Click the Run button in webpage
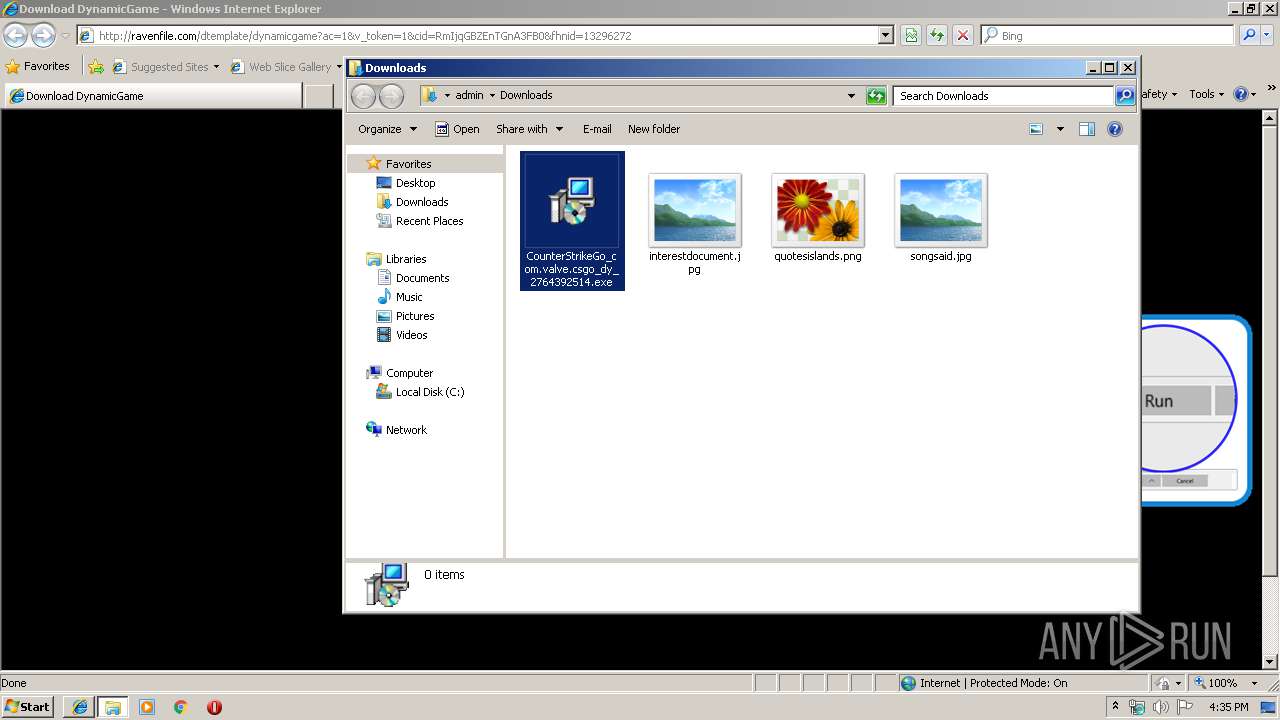The image size is (1280, 720). tap(1176, 401)
